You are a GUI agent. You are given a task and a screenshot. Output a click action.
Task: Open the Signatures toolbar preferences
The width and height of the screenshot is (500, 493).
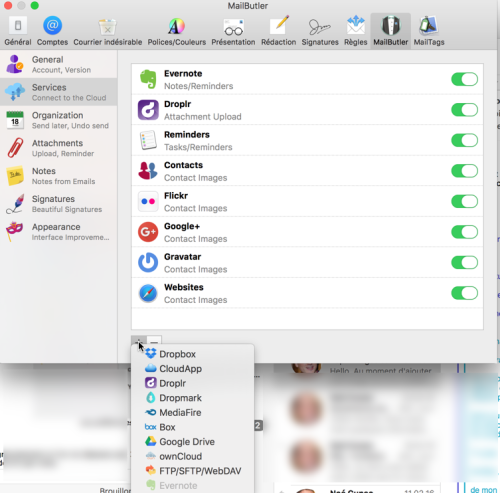point(320,31)
